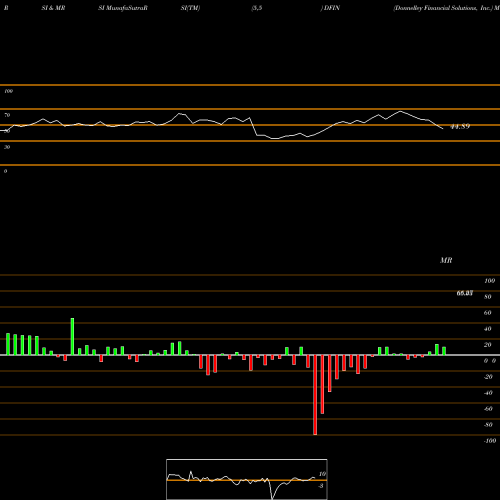The height and width of the screenshot is (500, 500).
Task: Click the tallest green MR histogram bar
Action: click(72, 337)
